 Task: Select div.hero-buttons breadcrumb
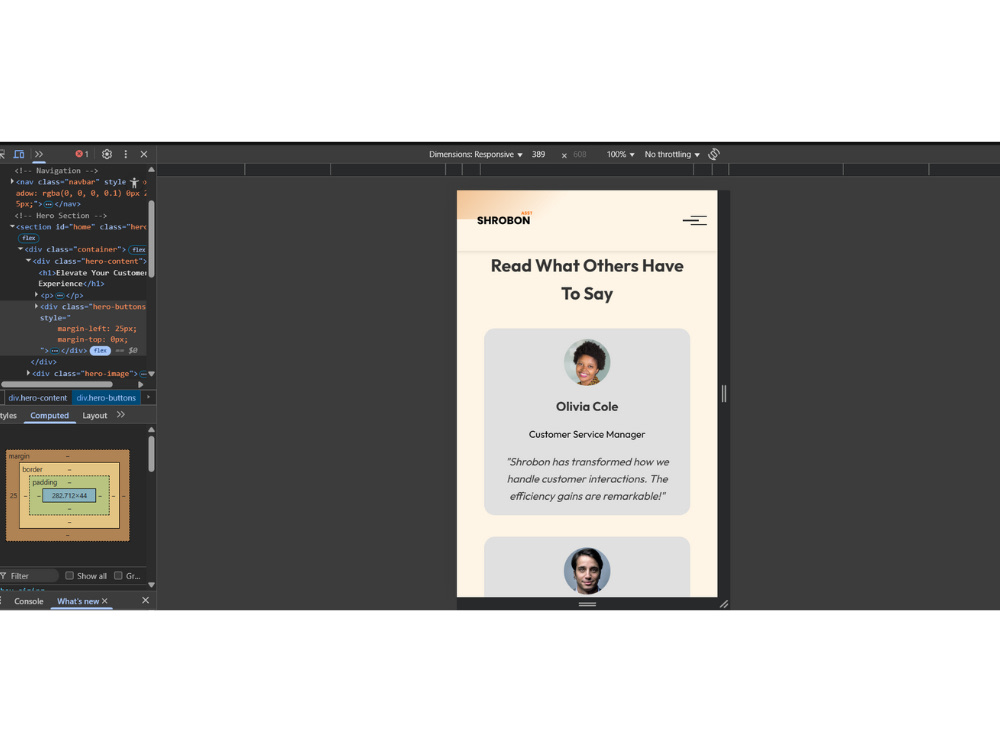[107, 398]
